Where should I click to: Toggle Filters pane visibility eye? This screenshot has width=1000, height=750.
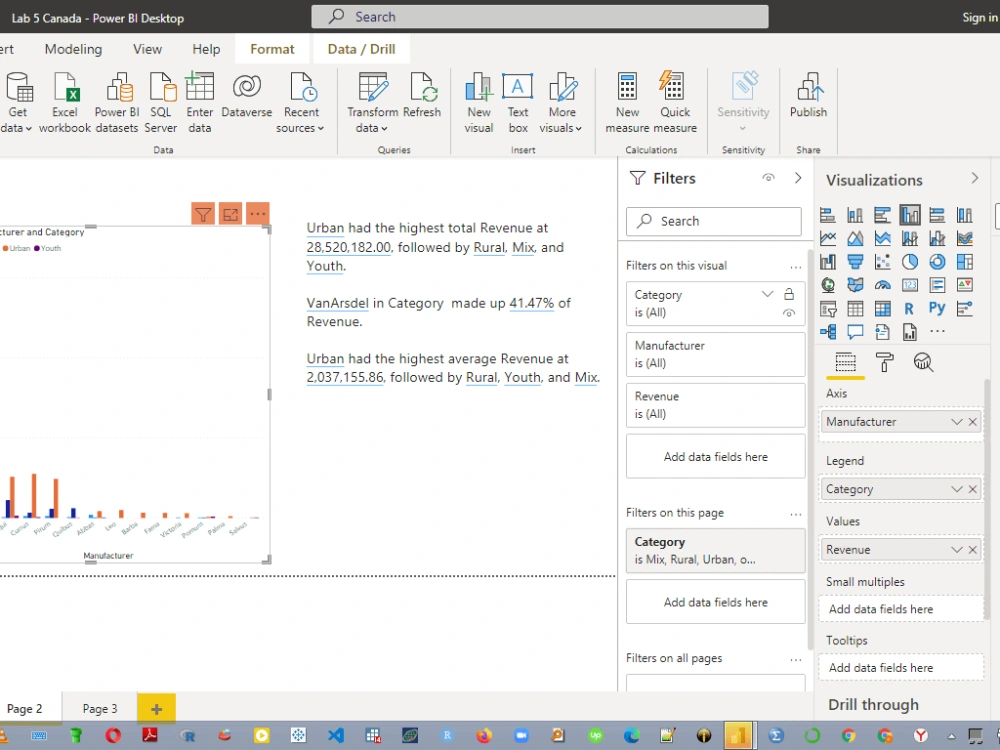(768, 178)
